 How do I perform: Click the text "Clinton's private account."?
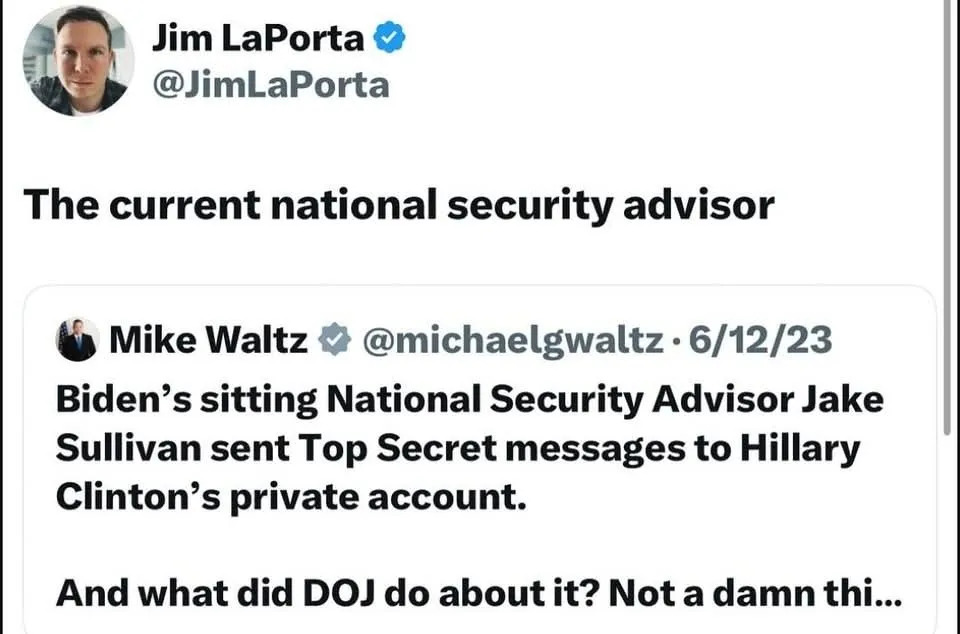click(290, 496)
